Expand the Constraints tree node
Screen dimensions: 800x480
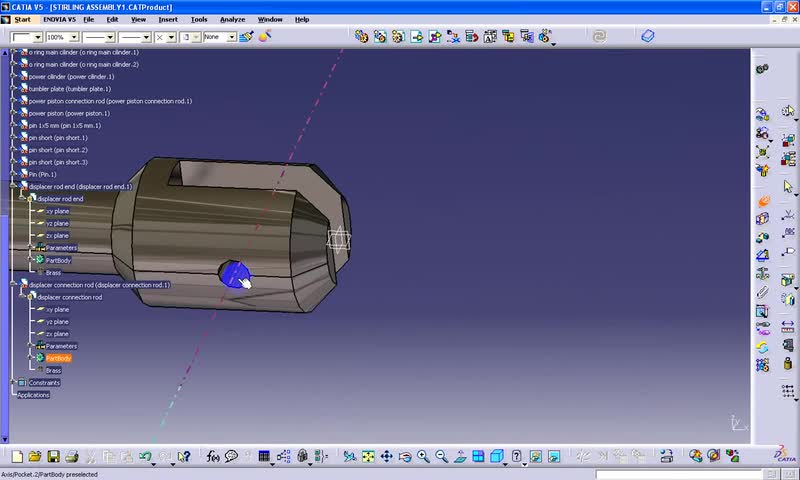coord(14,382)
